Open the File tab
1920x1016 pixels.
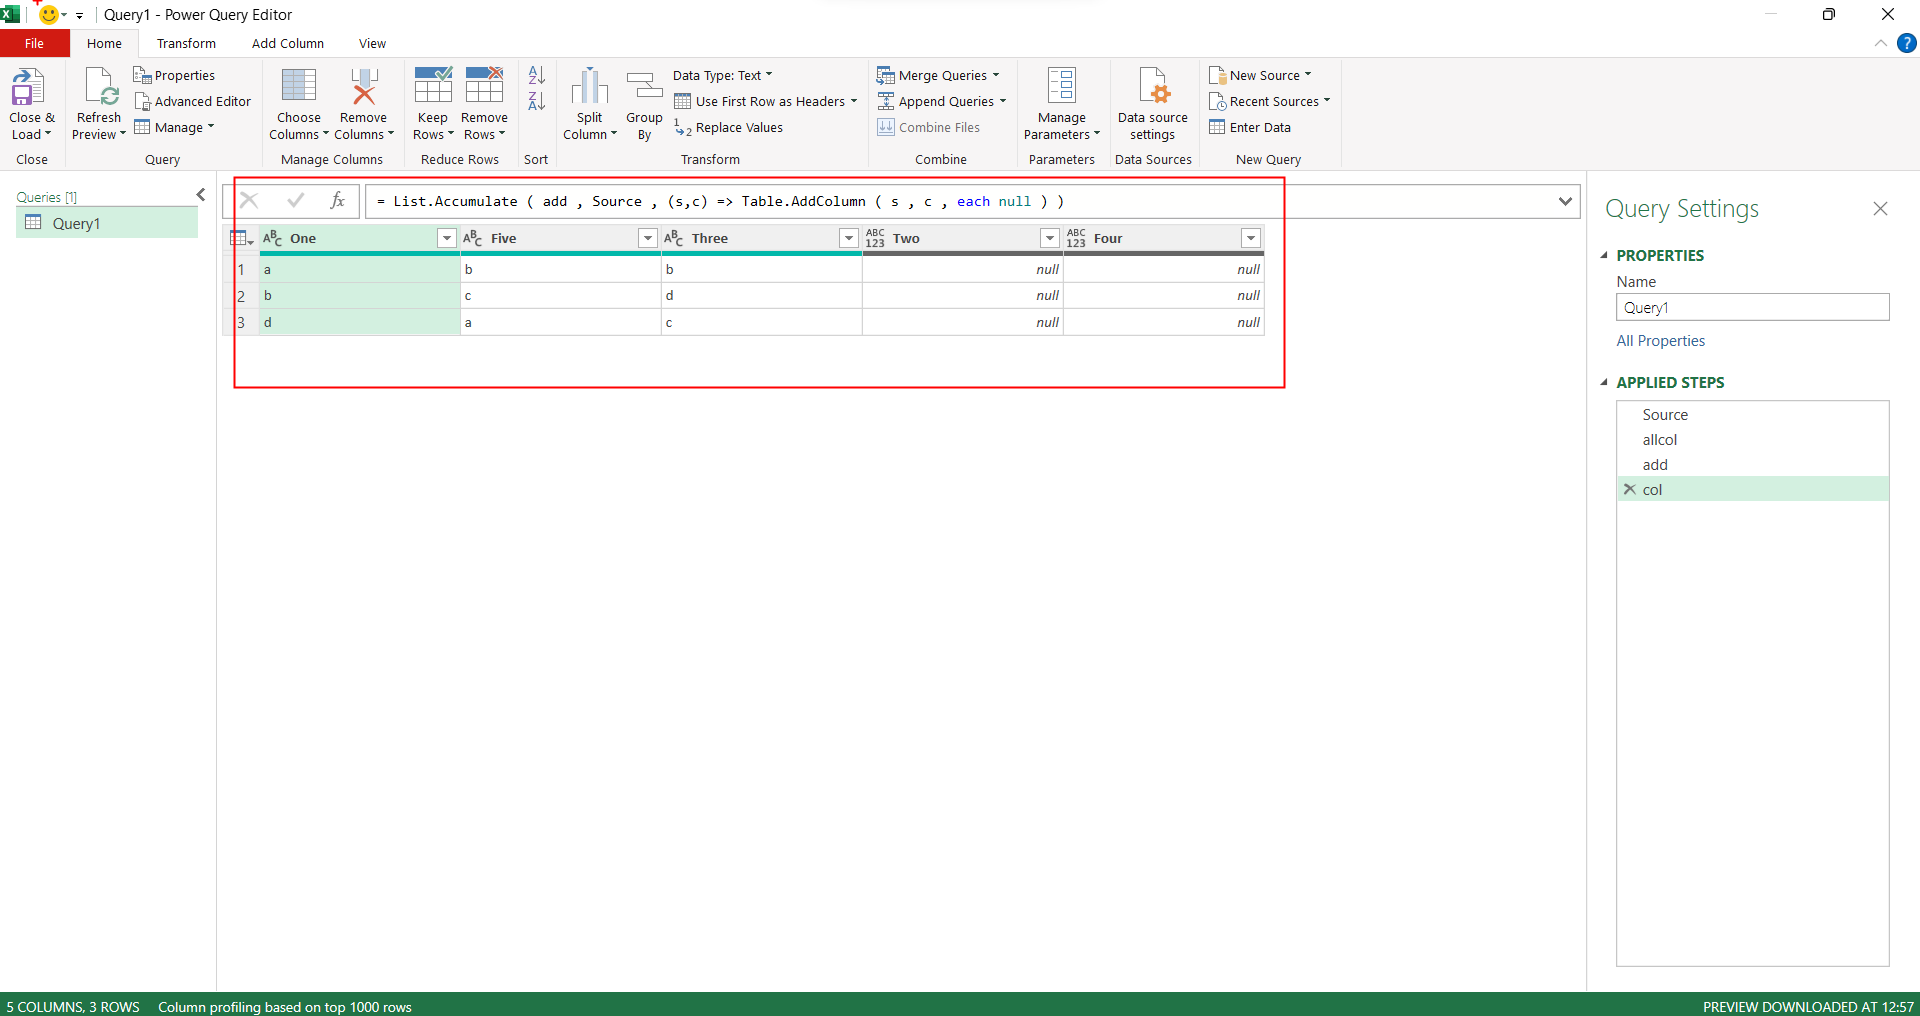pyautogui.click(x=35, y=43)
